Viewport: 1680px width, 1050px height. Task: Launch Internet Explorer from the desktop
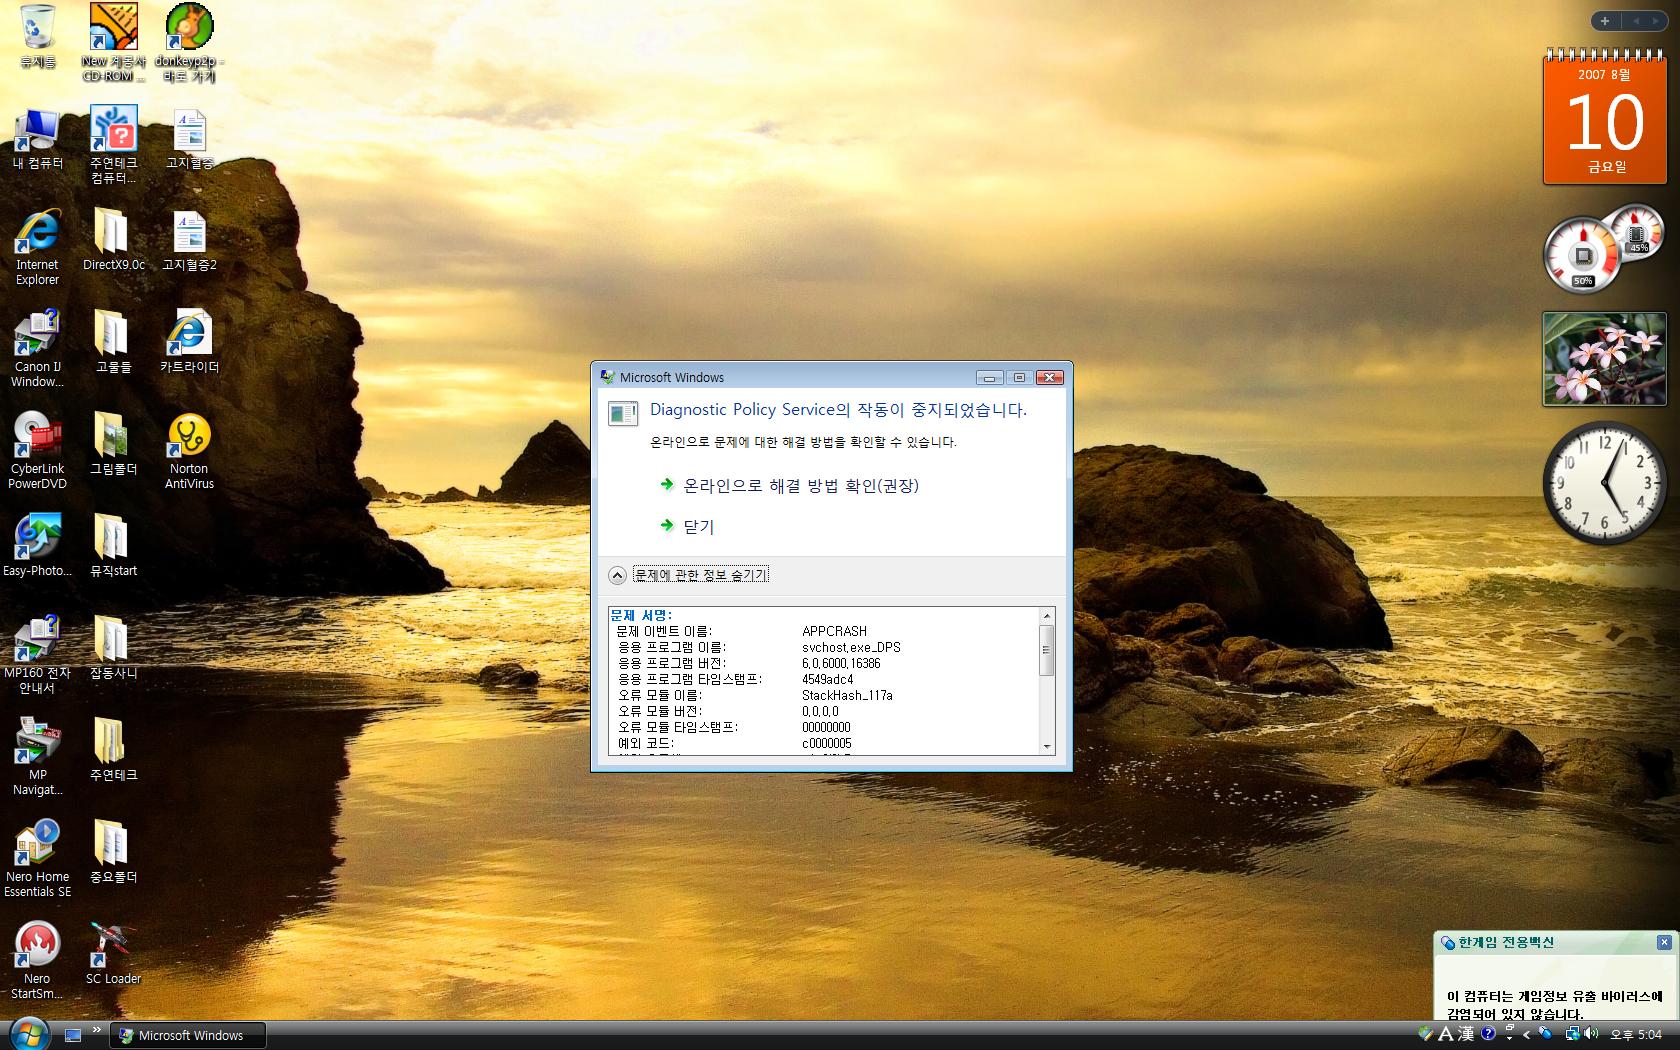(37, 246)
